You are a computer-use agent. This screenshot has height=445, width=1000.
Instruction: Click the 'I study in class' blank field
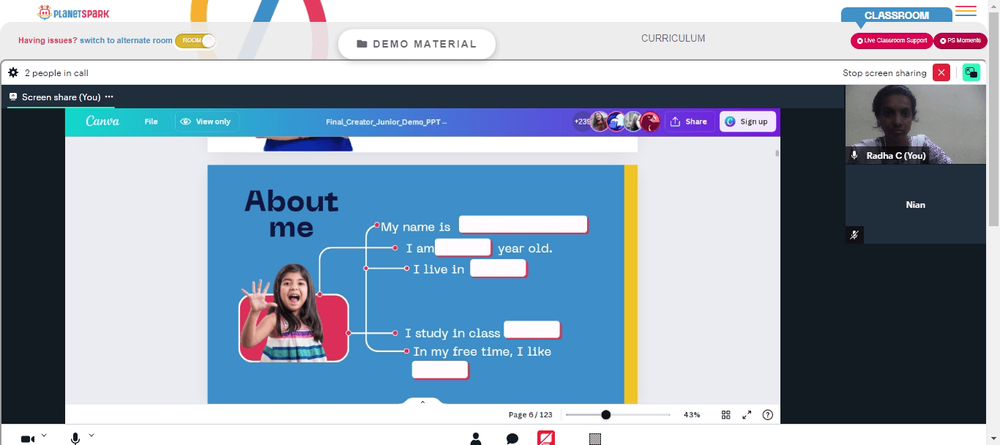(532, 330)
